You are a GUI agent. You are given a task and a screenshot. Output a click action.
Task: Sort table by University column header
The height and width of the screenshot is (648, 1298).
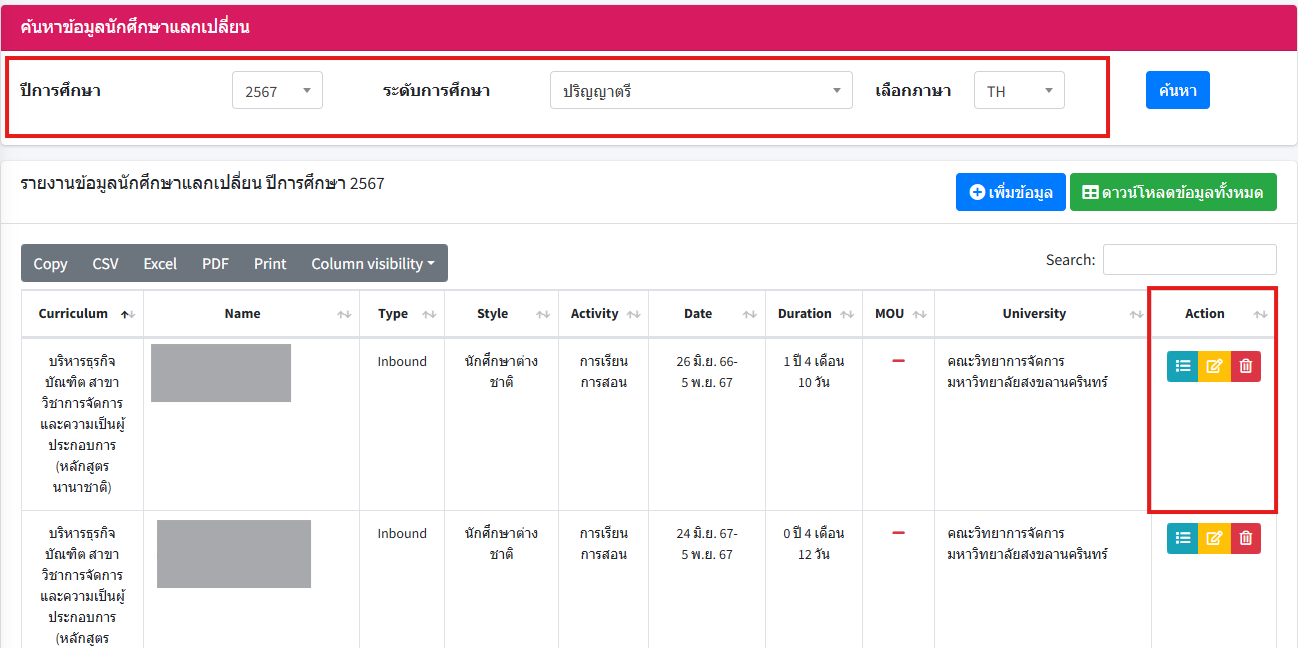[1034, 314]
